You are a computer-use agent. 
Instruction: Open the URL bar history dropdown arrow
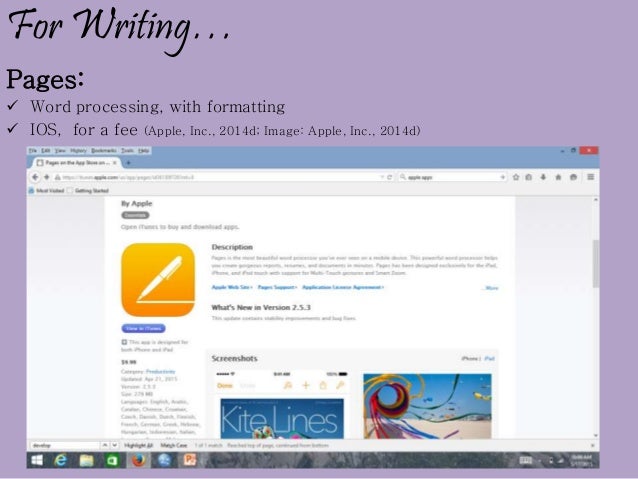pyautogui.click(x=382, y=177)
